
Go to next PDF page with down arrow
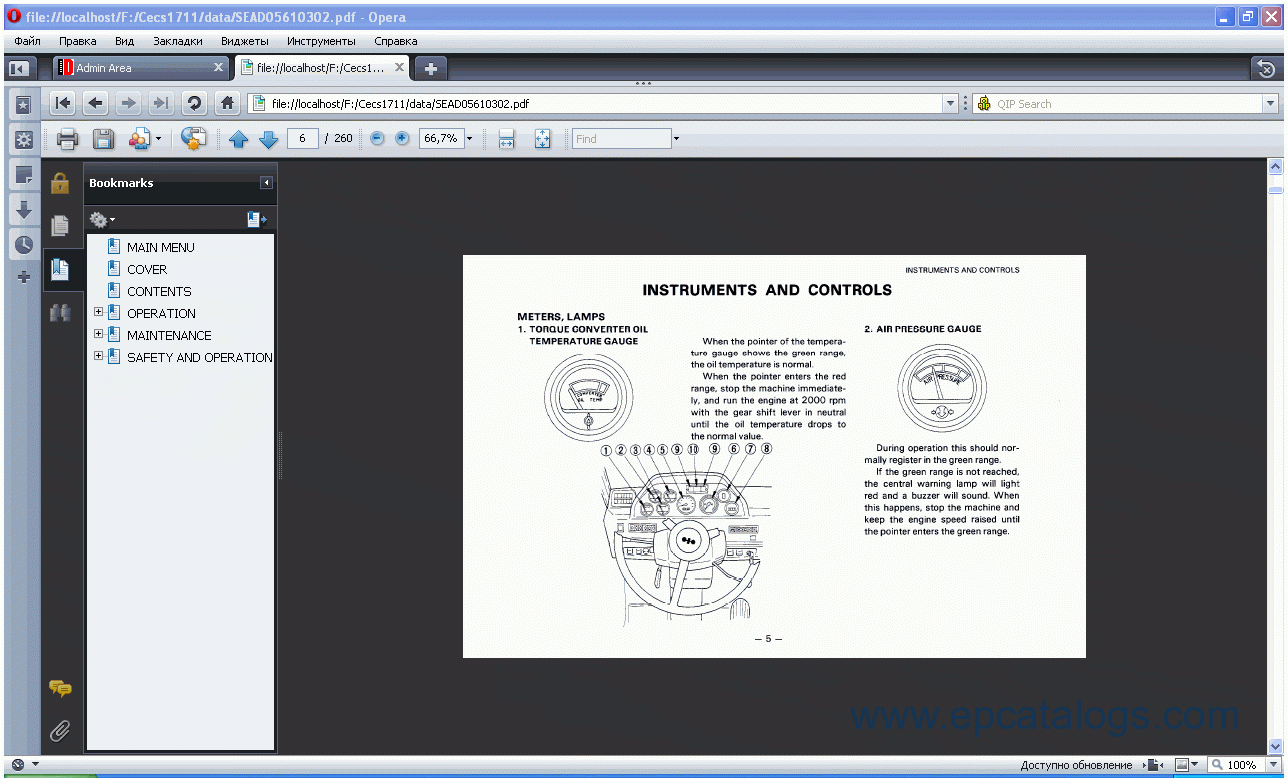click(x=268, y=139)
